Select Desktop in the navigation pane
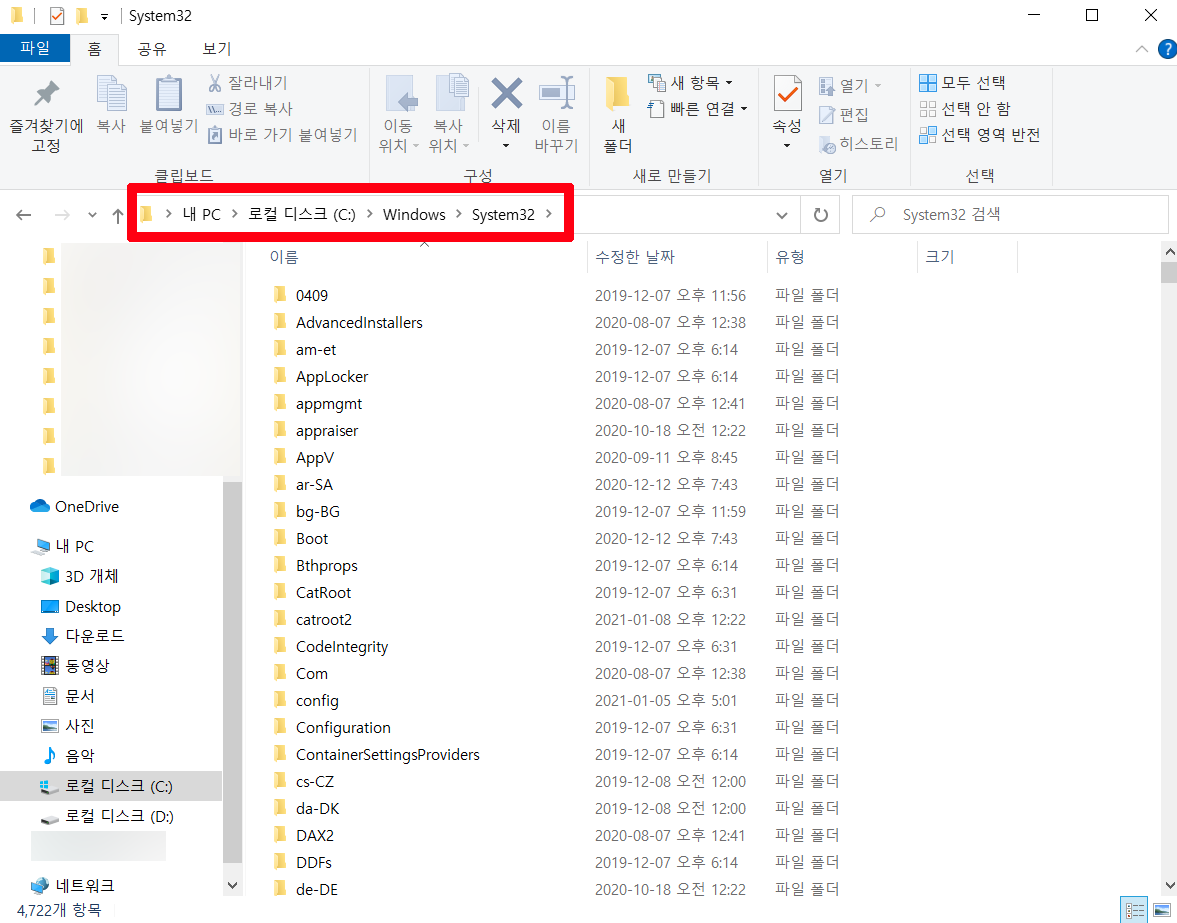This screenshot has height=923, width=1177. 80,606
